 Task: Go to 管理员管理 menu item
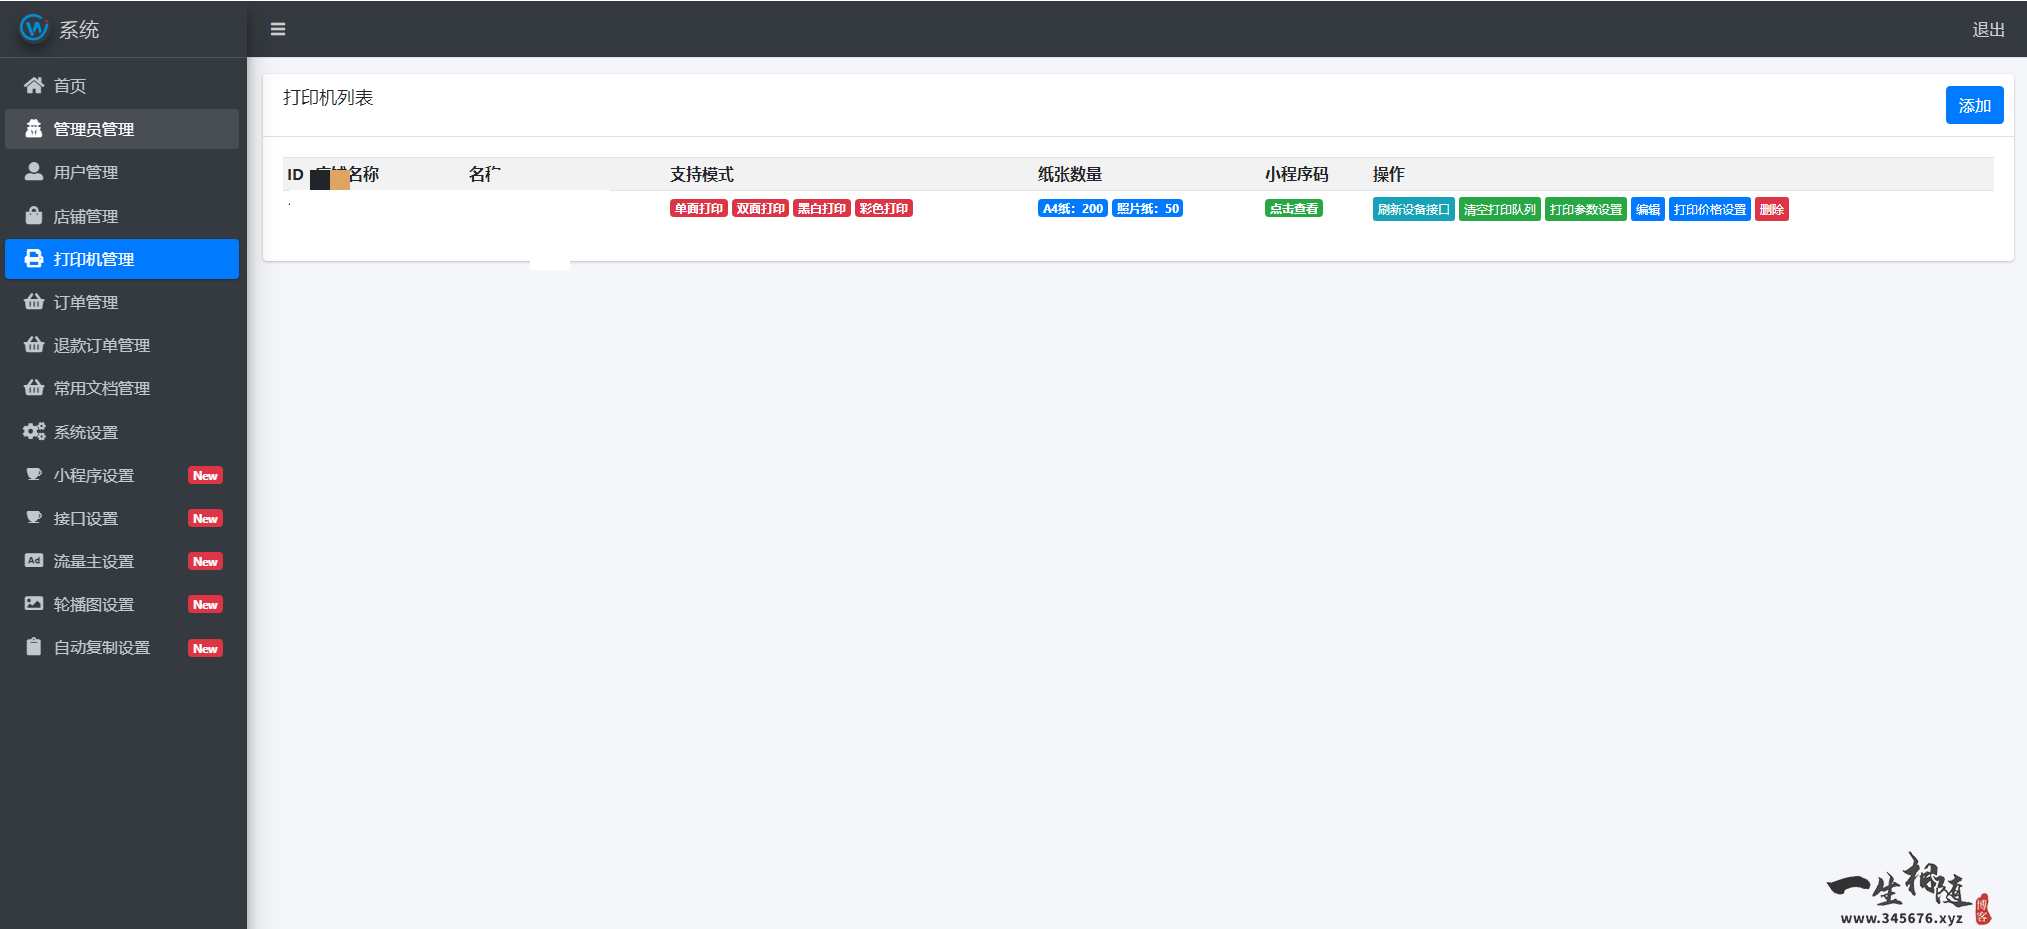[x=93, y=129]
